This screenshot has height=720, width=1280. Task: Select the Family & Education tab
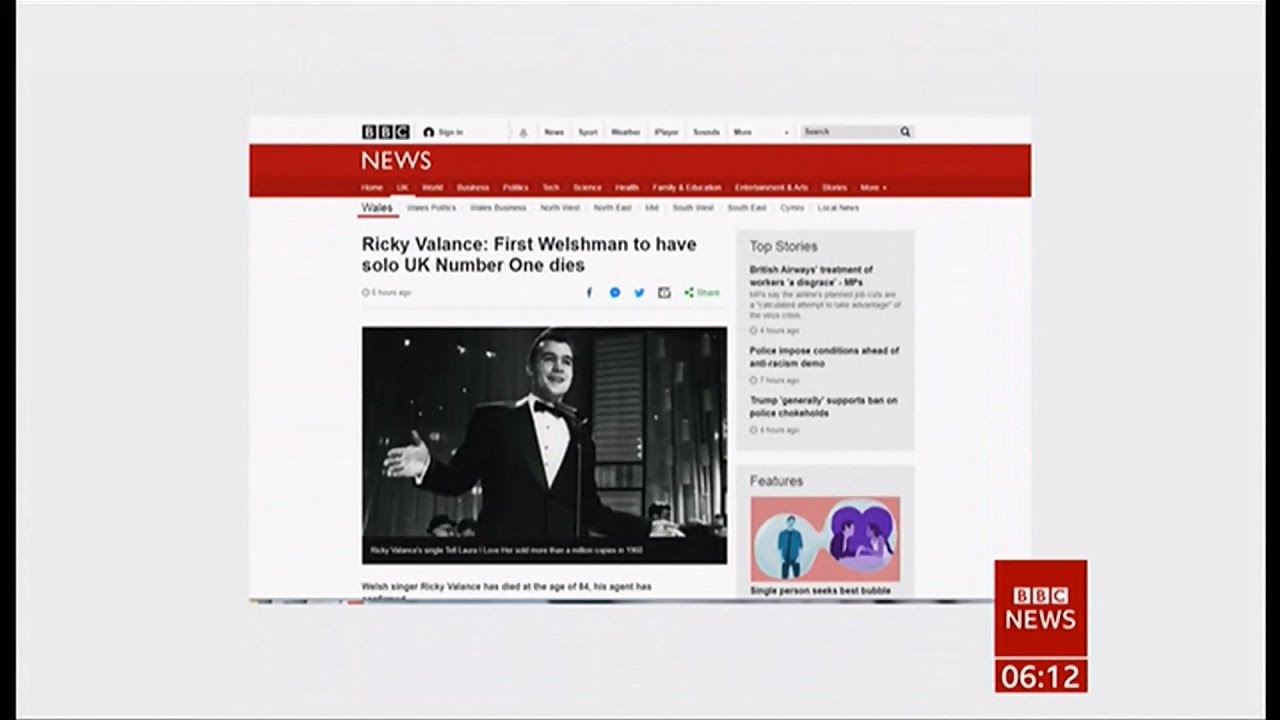[687, 188]
